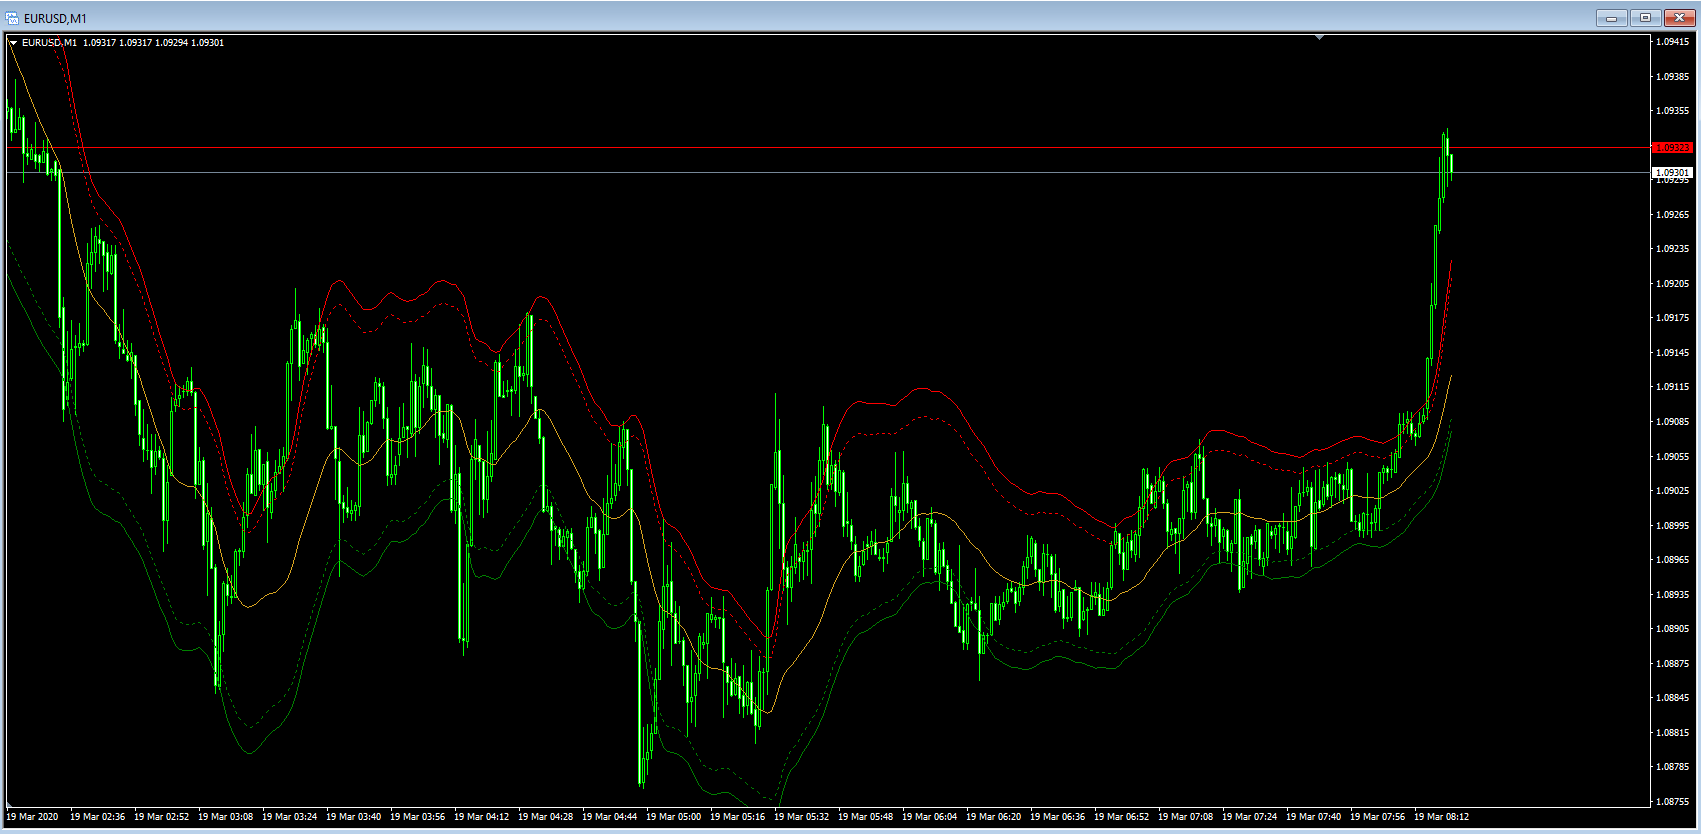Image resolution: width=1701 pixels, height=834 pixels.
Task: Restore down the EURUSD,M1 chart window
Action: pyautogui.click(x=1645, y=18)
